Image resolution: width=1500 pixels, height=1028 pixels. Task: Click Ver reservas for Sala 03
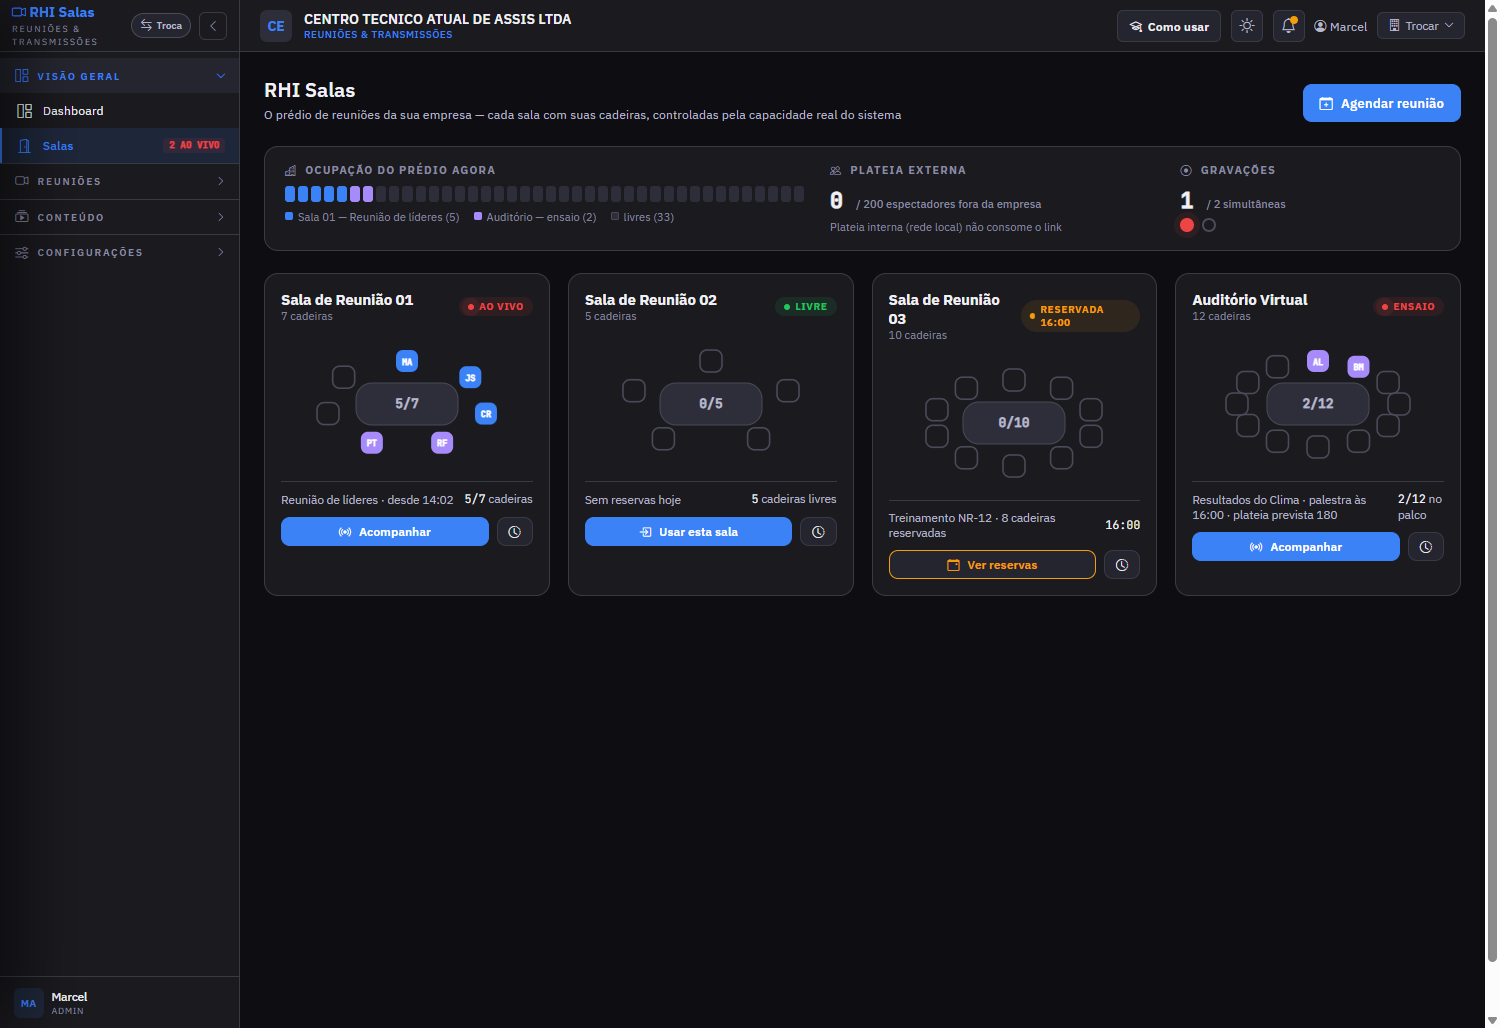pos(992,565)
